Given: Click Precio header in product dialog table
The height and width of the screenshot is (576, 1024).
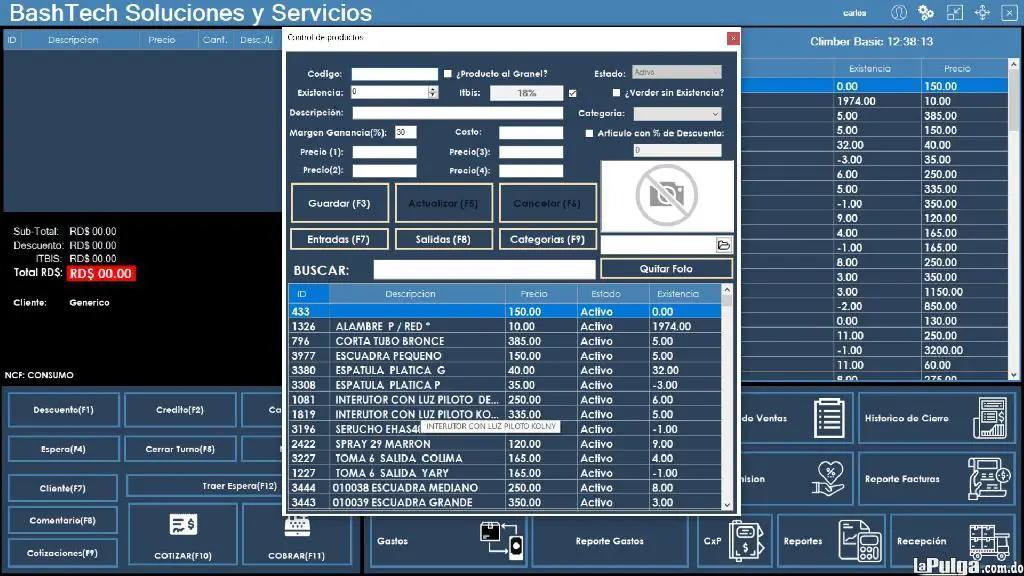Looking at the screenshot, I should tap(541, 294).
